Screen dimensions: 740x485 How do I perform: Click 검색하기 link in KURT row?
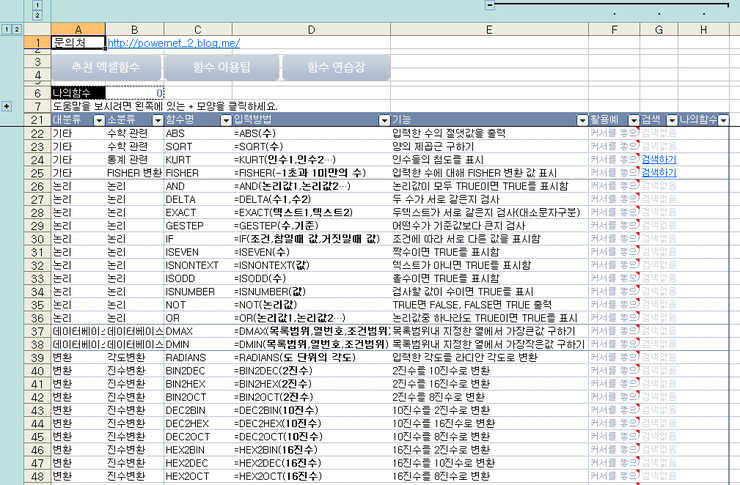coord(659,159)
